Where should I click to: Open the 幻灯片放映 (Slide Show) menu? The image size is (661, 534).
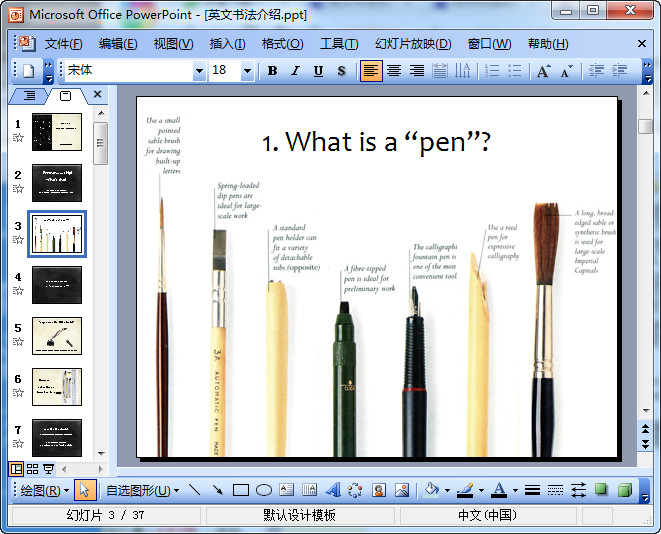[412, 44]
